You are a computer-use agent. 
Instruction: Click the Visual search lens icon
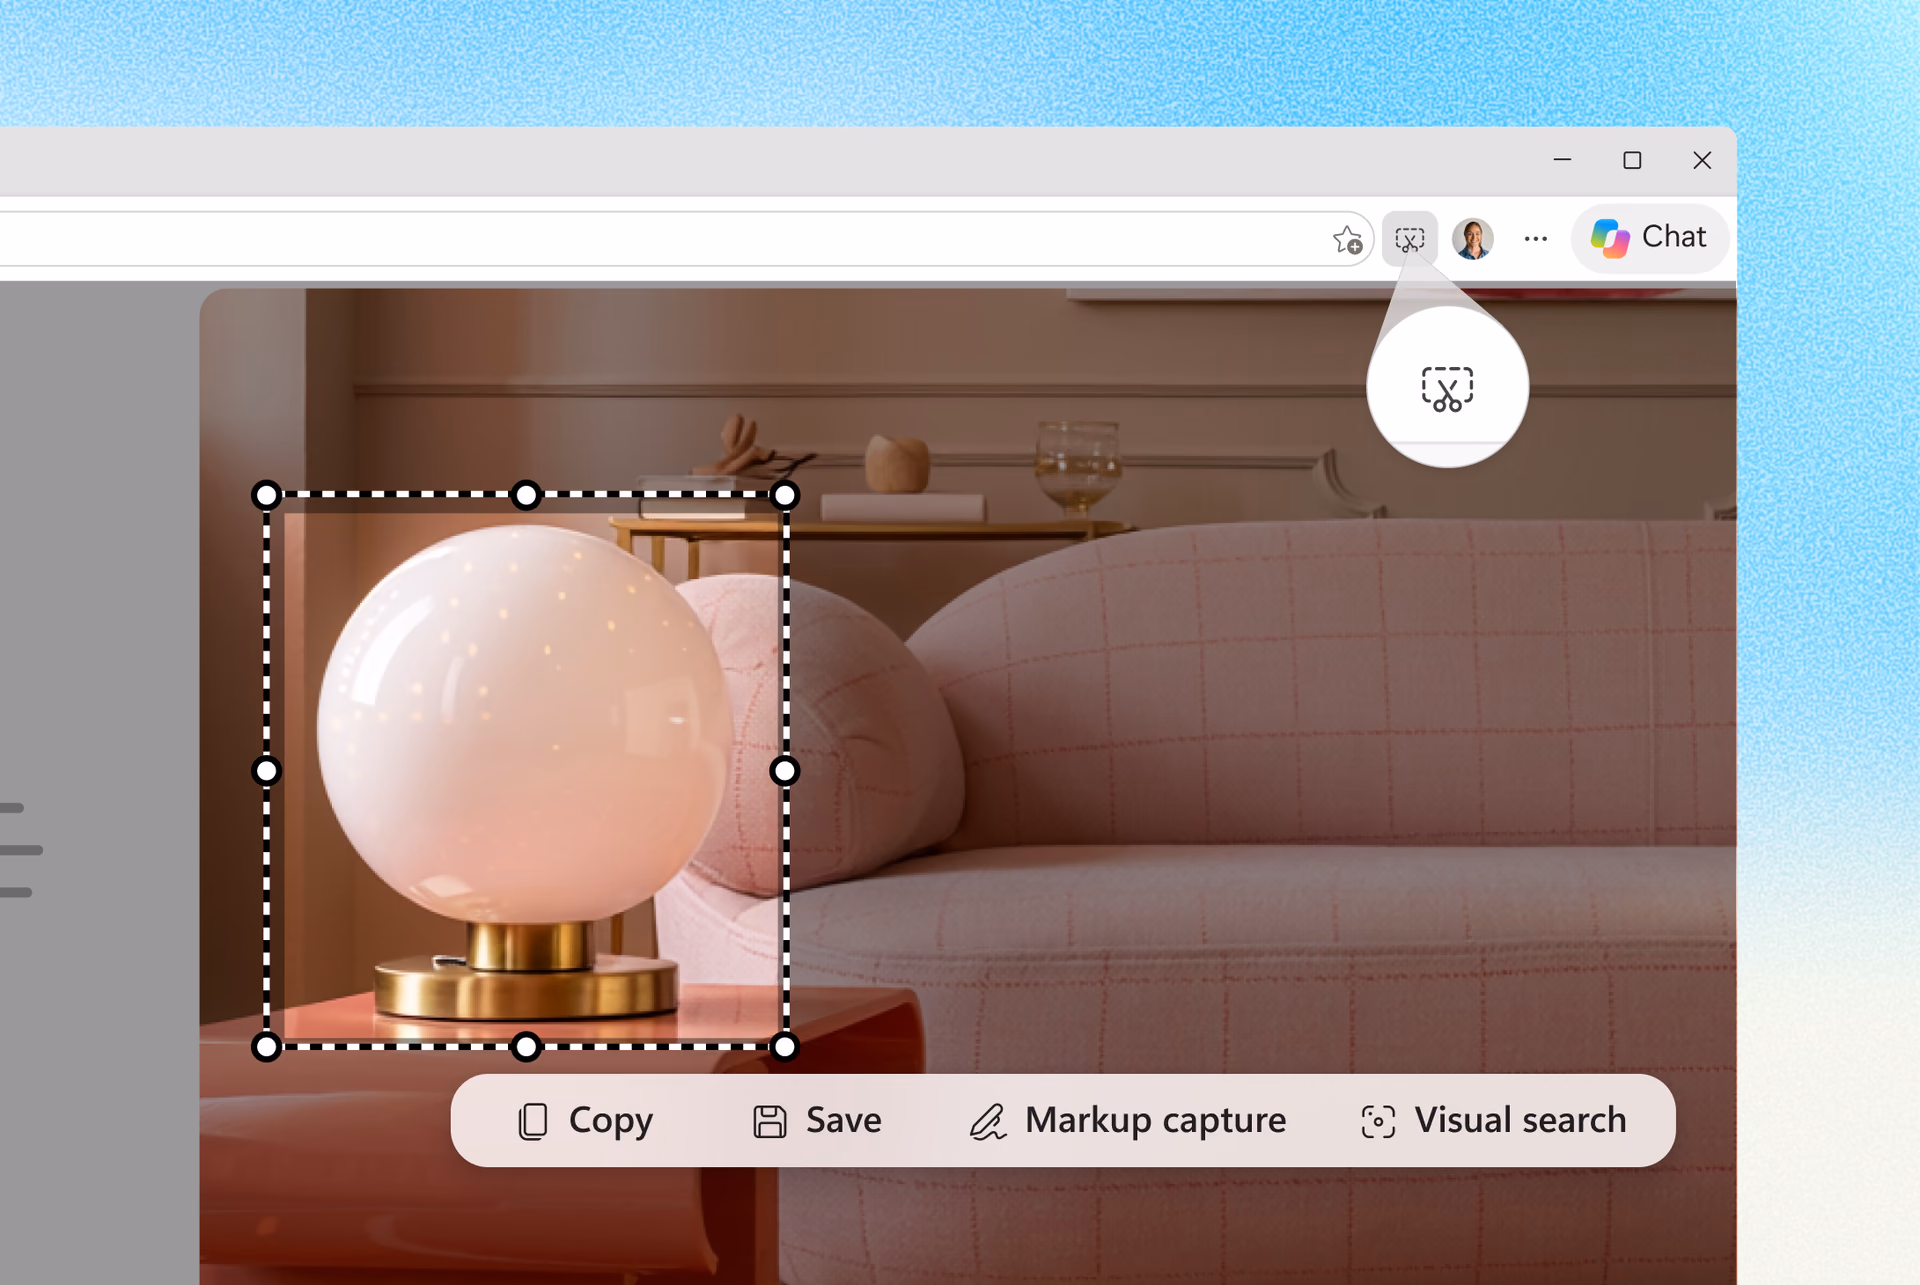click(x=1378, y=1122)
